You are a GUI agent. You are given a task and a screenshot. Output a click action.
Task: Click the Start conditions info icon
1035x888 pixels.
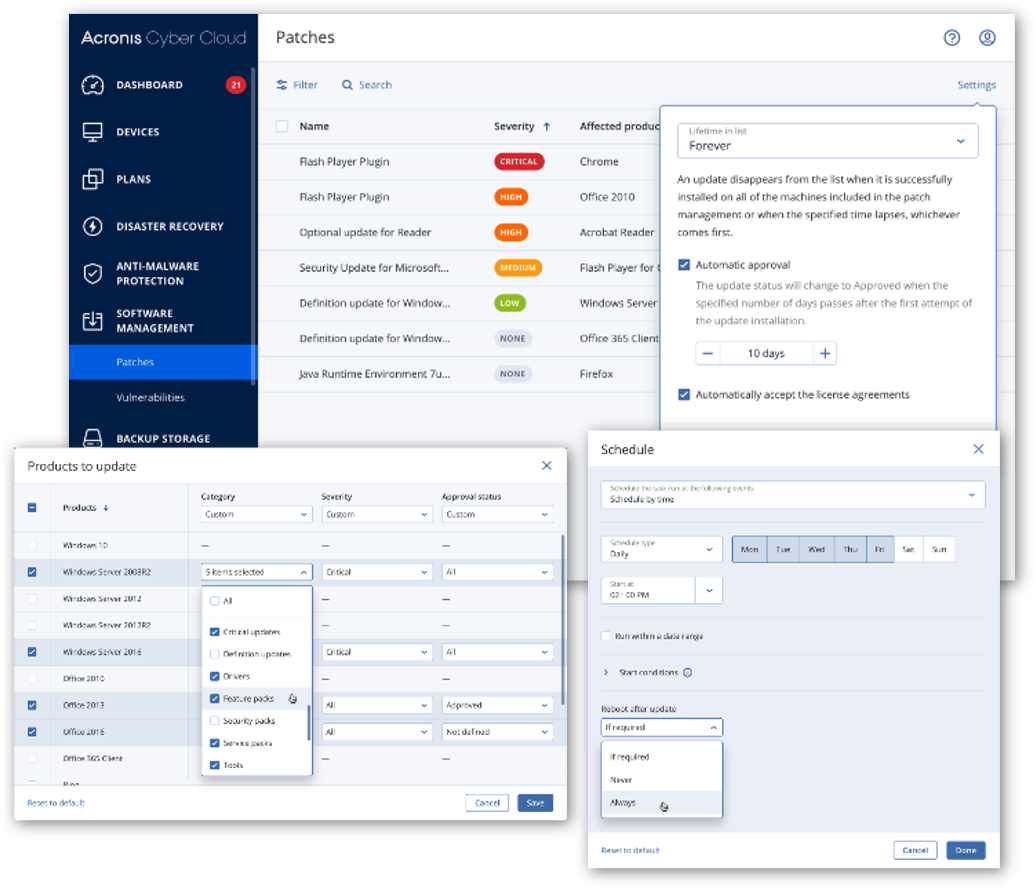[x=687, y=673]
